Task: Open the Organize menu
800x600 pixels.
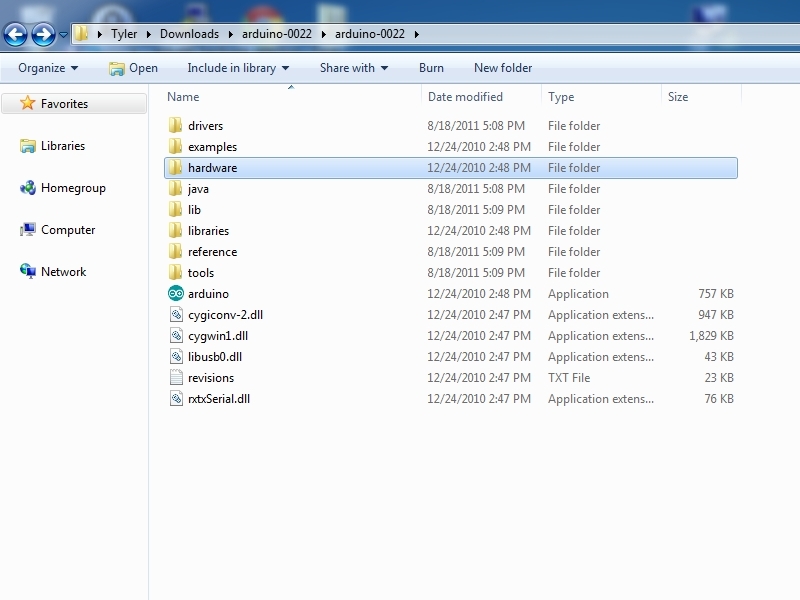Action: 48,68
